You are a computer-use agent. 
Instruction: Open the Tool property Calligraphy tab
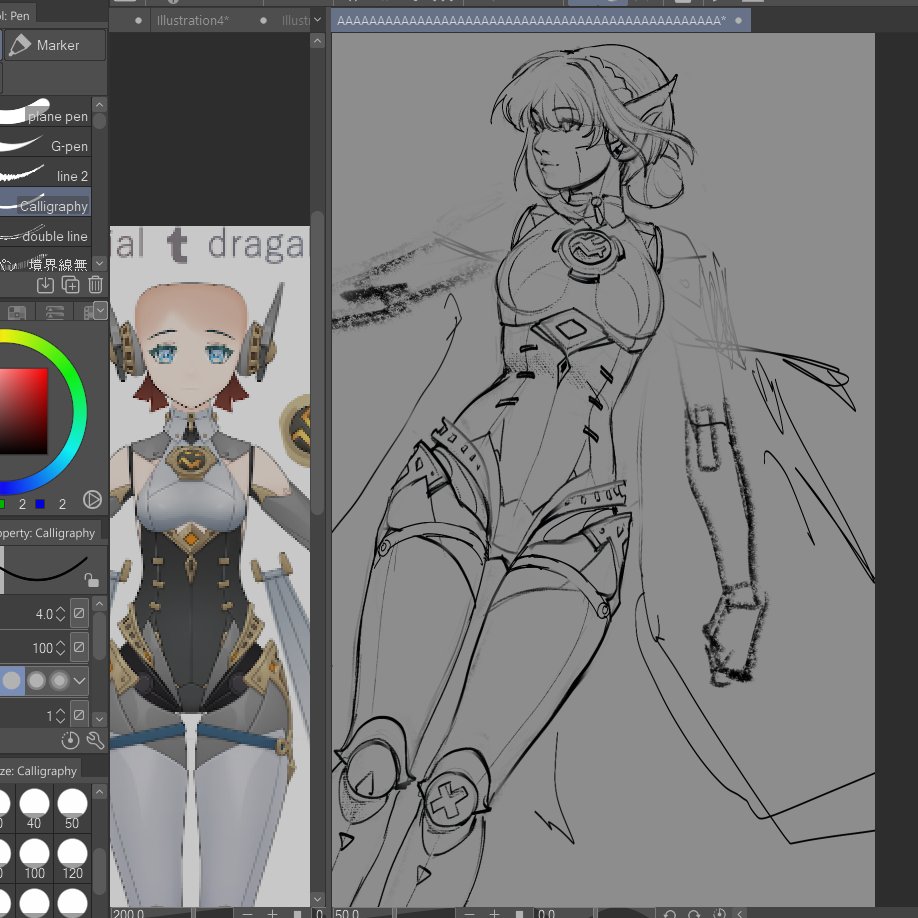click(x=49, y=533)
